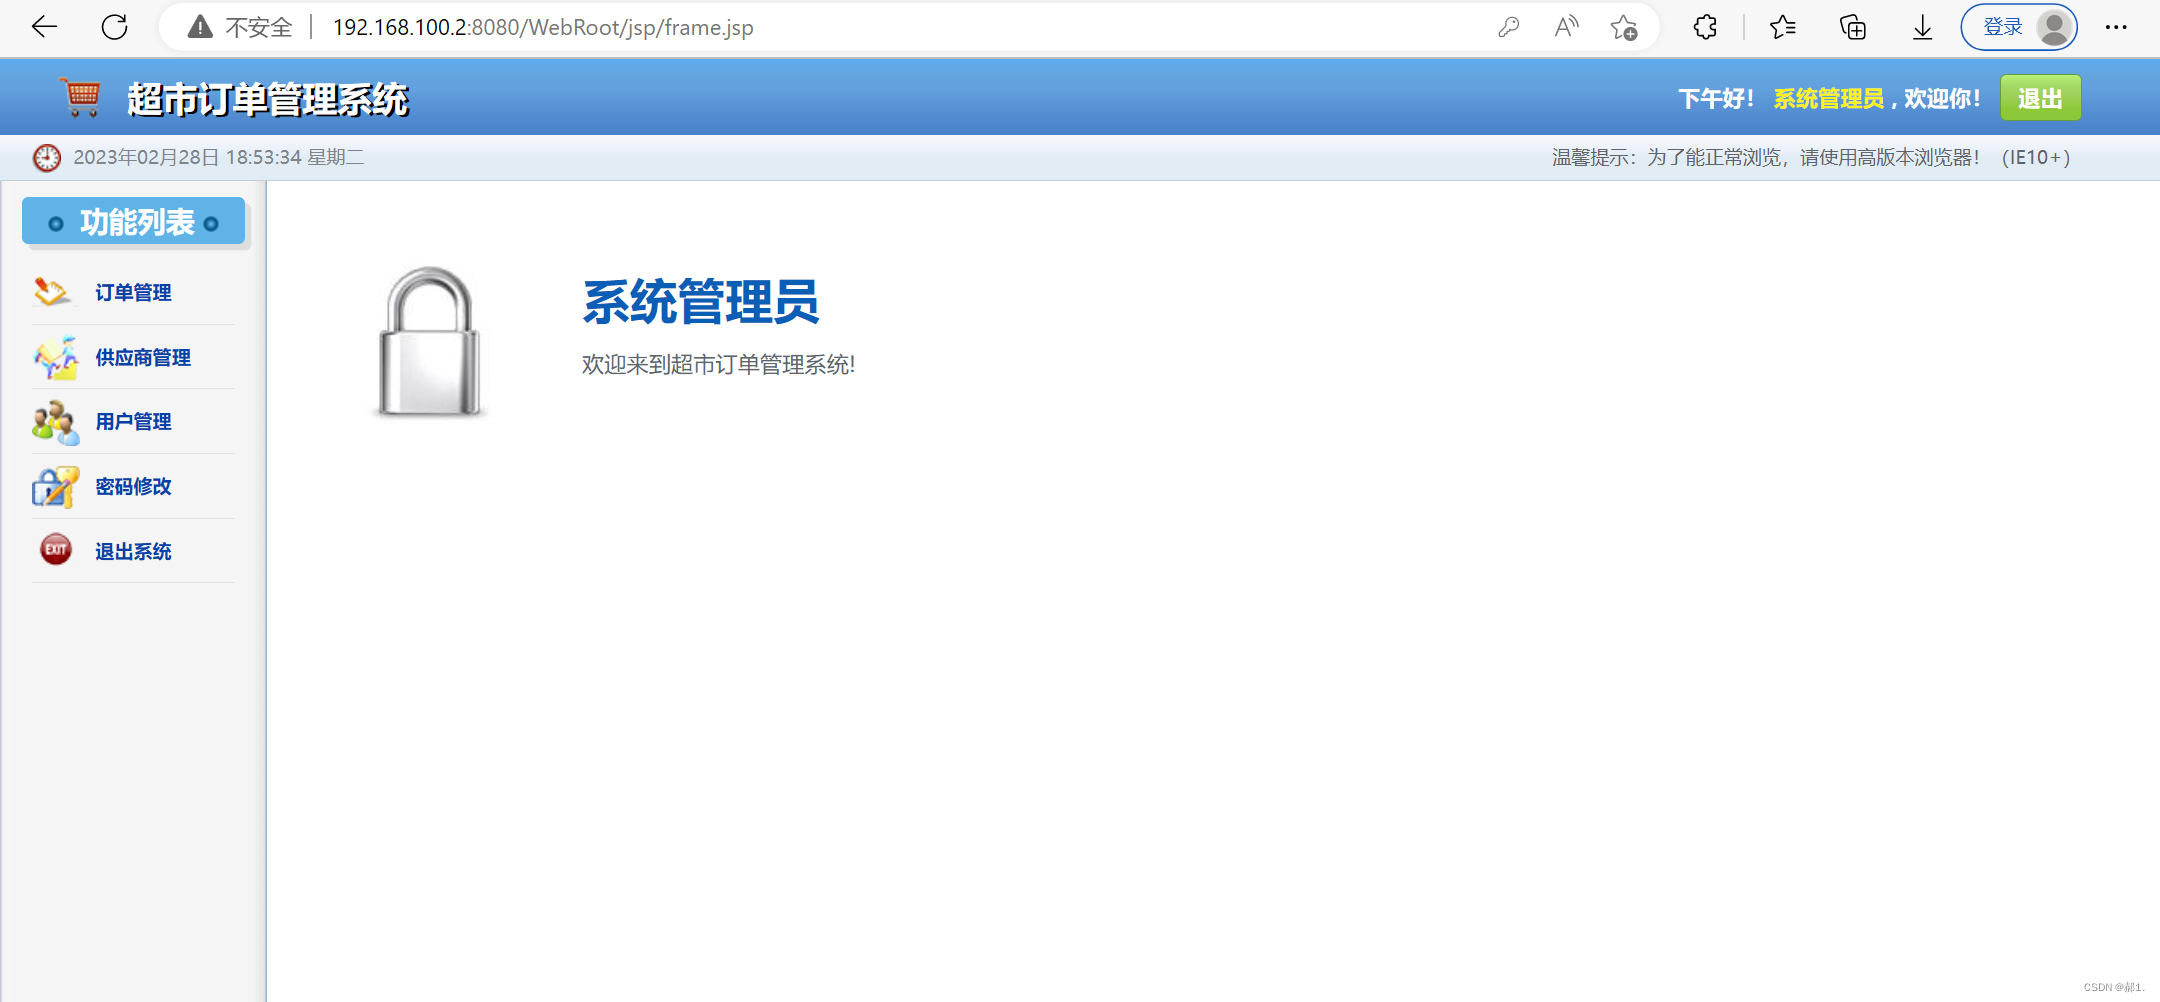Open the browser profile avatar
This screenshot has width=2160, height=1002.
point(2056,27)
